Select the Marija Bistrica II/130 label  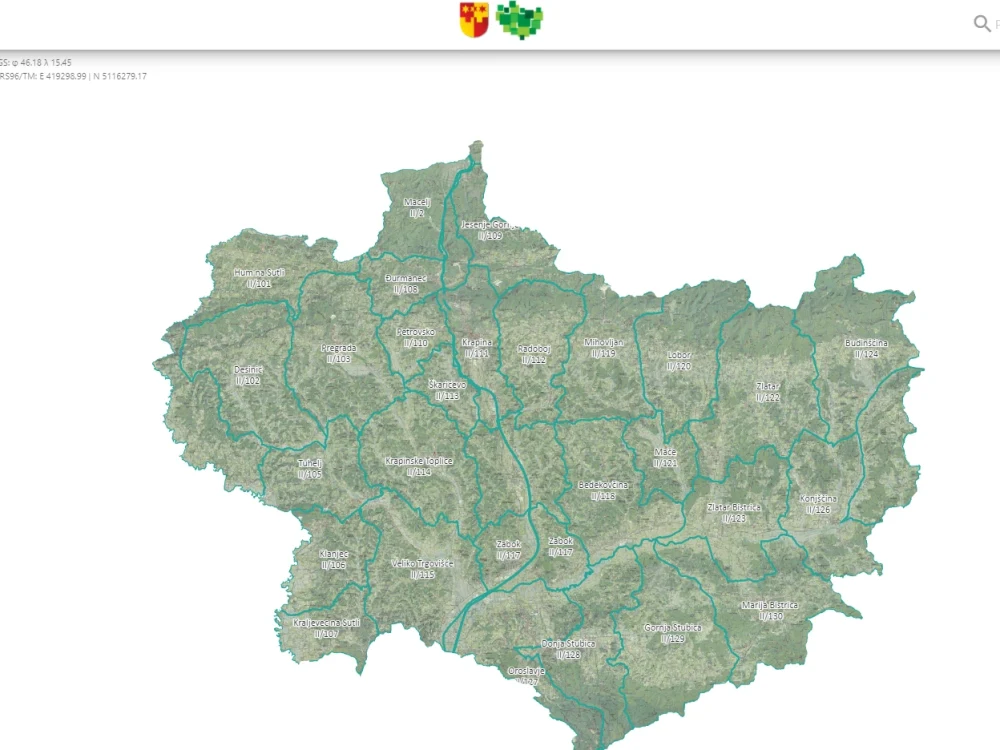pyautogui.click(x=770, y=610)
